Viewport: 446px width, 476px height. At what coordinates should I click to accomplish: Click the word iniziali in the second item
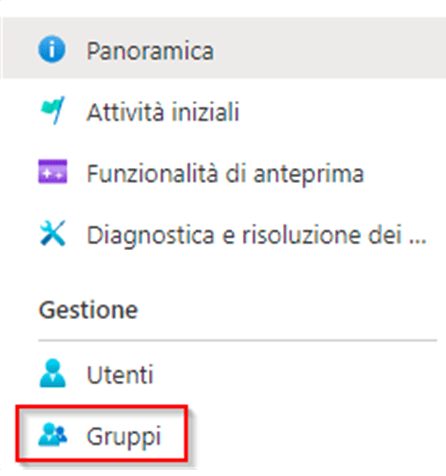[205, 112]
